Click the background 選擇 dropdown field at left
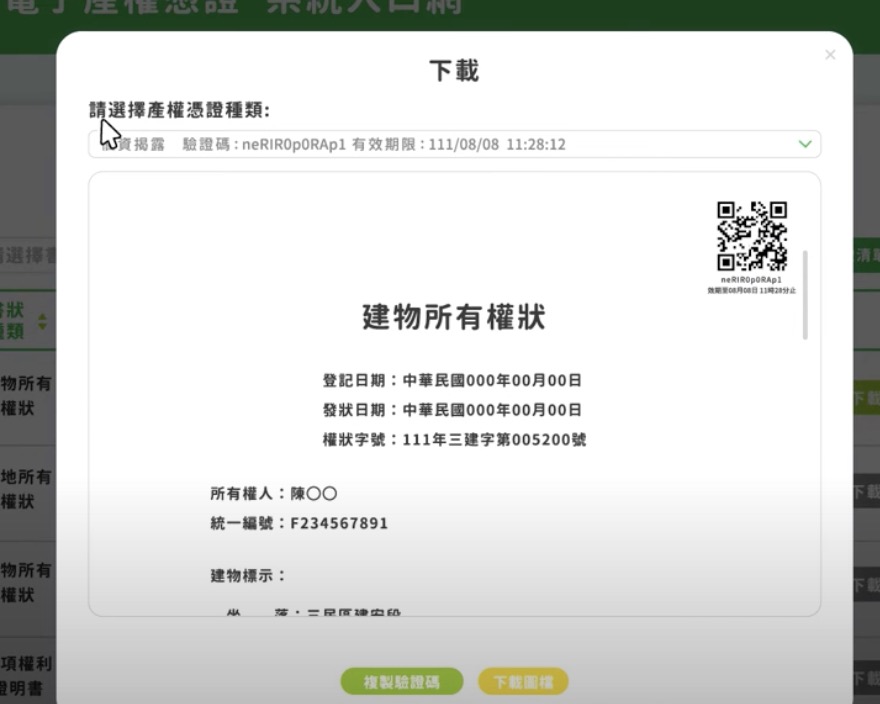 (27, 255)
